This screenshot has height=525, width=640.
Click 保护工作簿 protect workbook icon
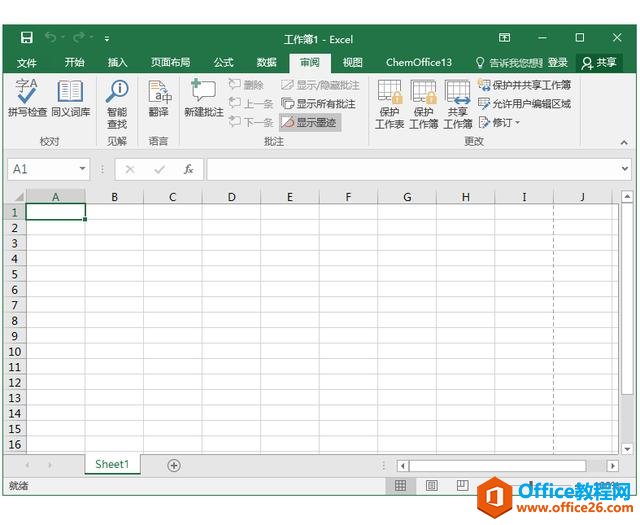(x=423, y=104)
